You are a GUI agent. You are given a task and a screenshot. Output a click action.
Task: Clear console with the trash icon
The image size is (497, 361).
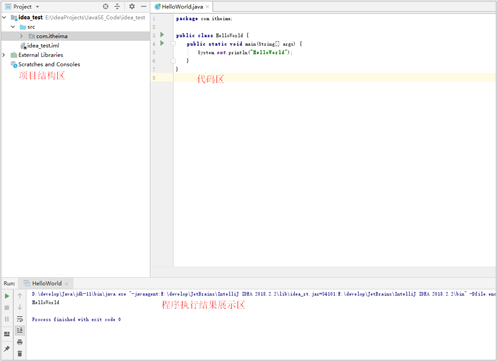(x=20, y=353)
